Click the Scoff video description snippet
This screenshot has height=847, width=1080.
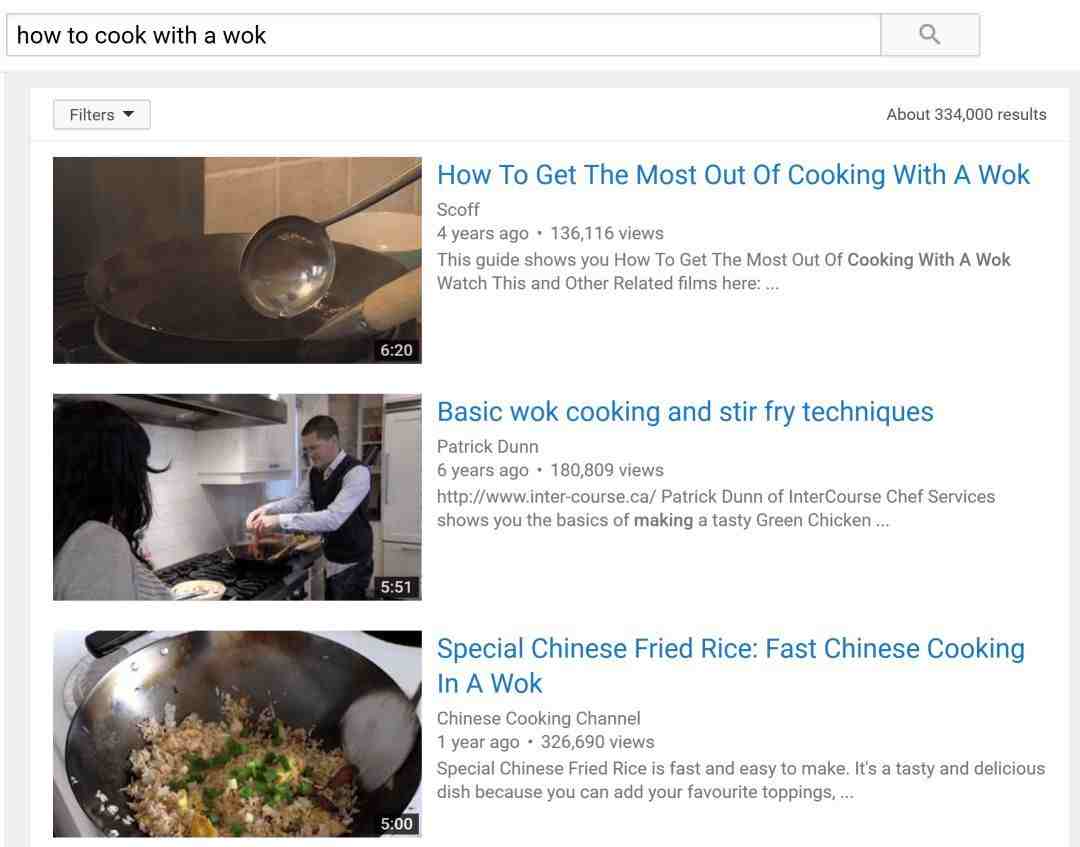723,271
